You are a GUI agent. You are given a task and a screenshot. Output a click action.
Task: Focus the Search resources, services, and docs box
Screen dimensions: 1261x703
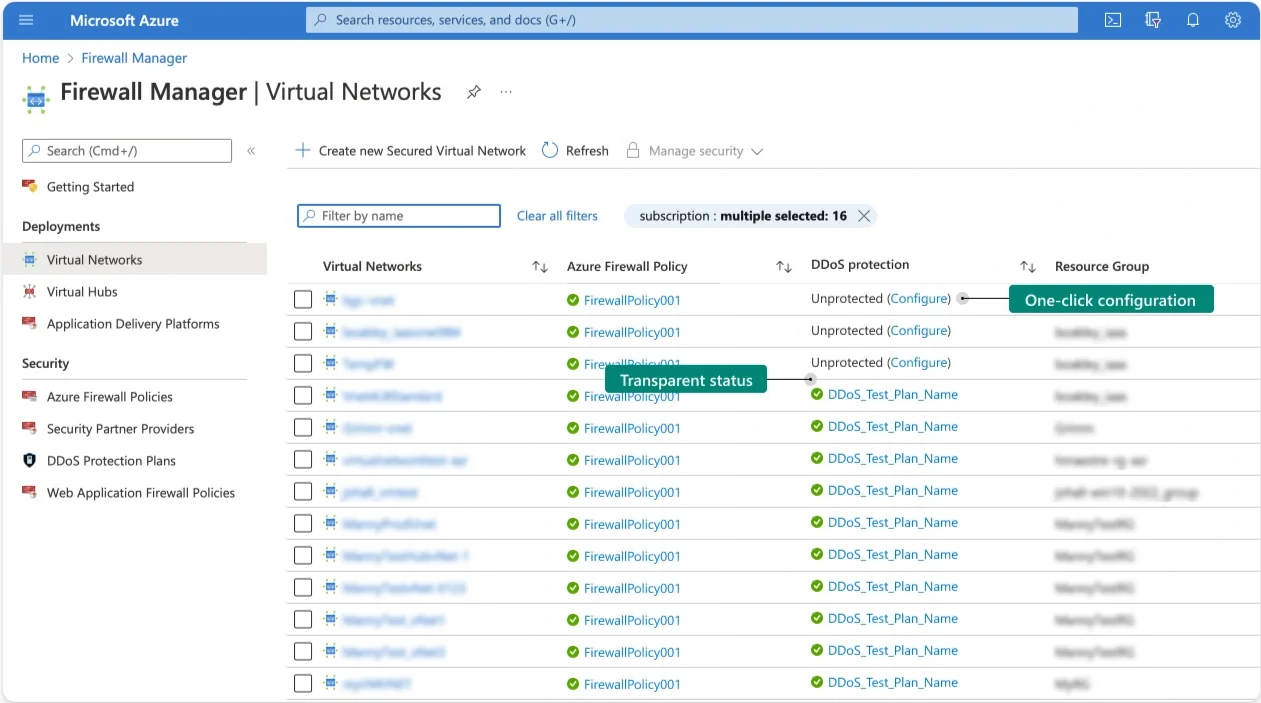tap(692, 20)
